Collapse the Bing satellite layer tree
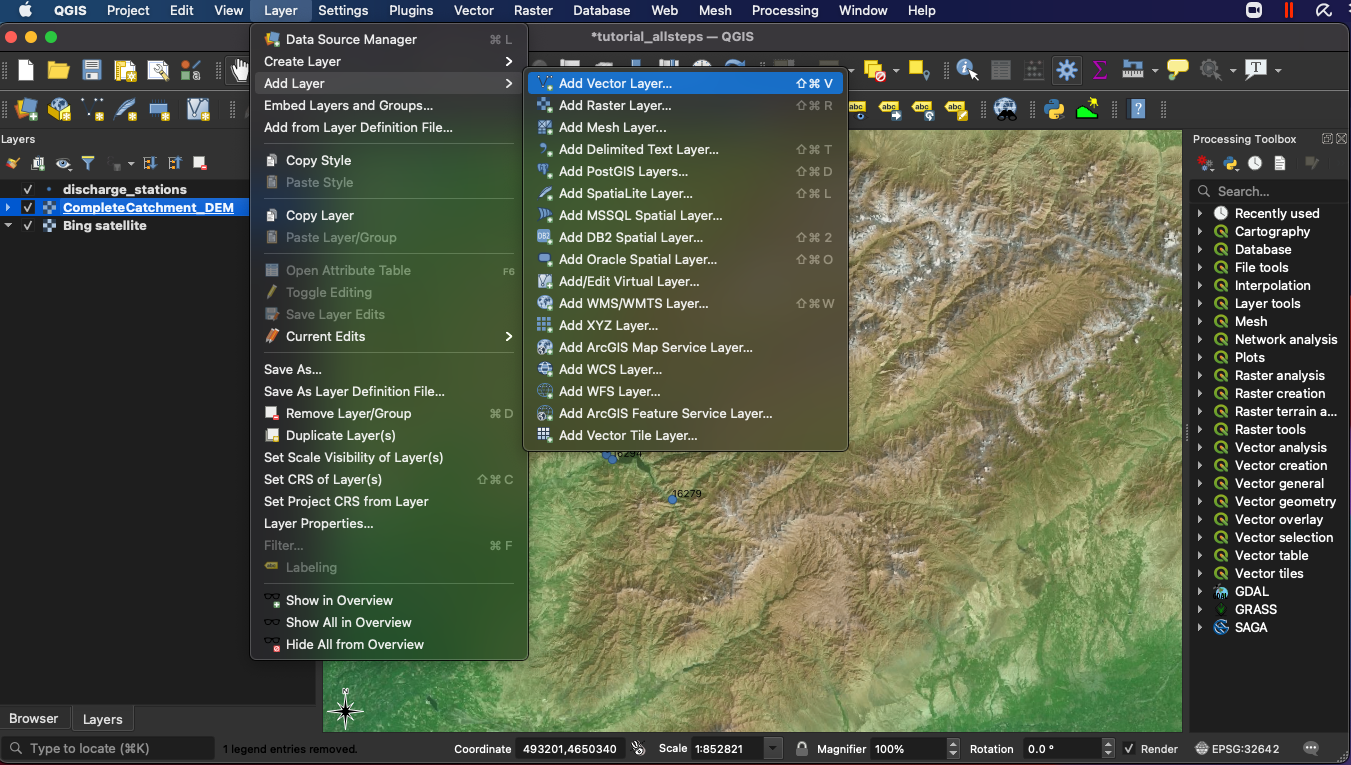 pyautogui.click(x=8, y=226)
